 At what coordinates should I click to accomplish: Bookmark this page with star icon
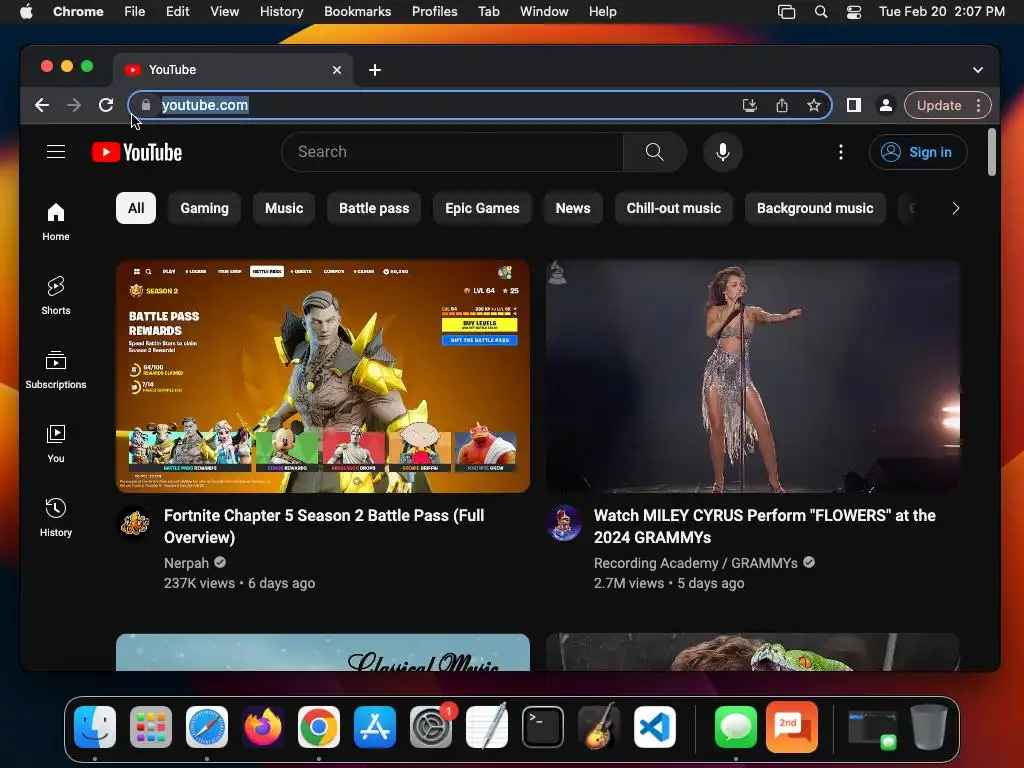[x=814, y=105]
